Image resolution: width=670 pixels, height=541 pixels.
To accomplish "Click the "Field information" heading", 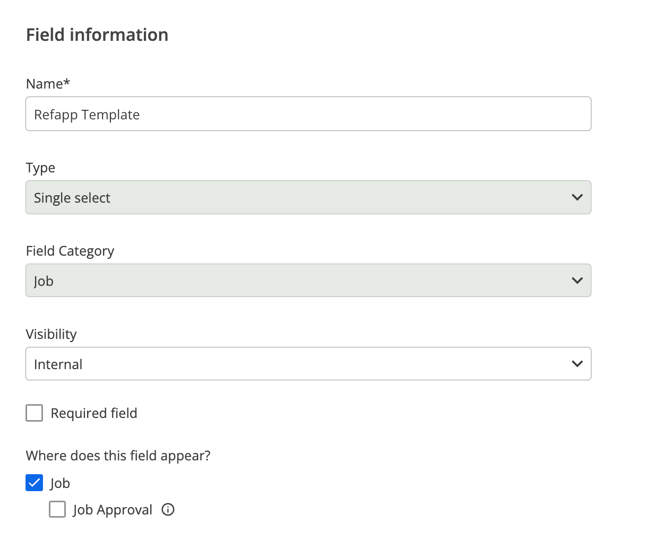I will pos(97,35).
